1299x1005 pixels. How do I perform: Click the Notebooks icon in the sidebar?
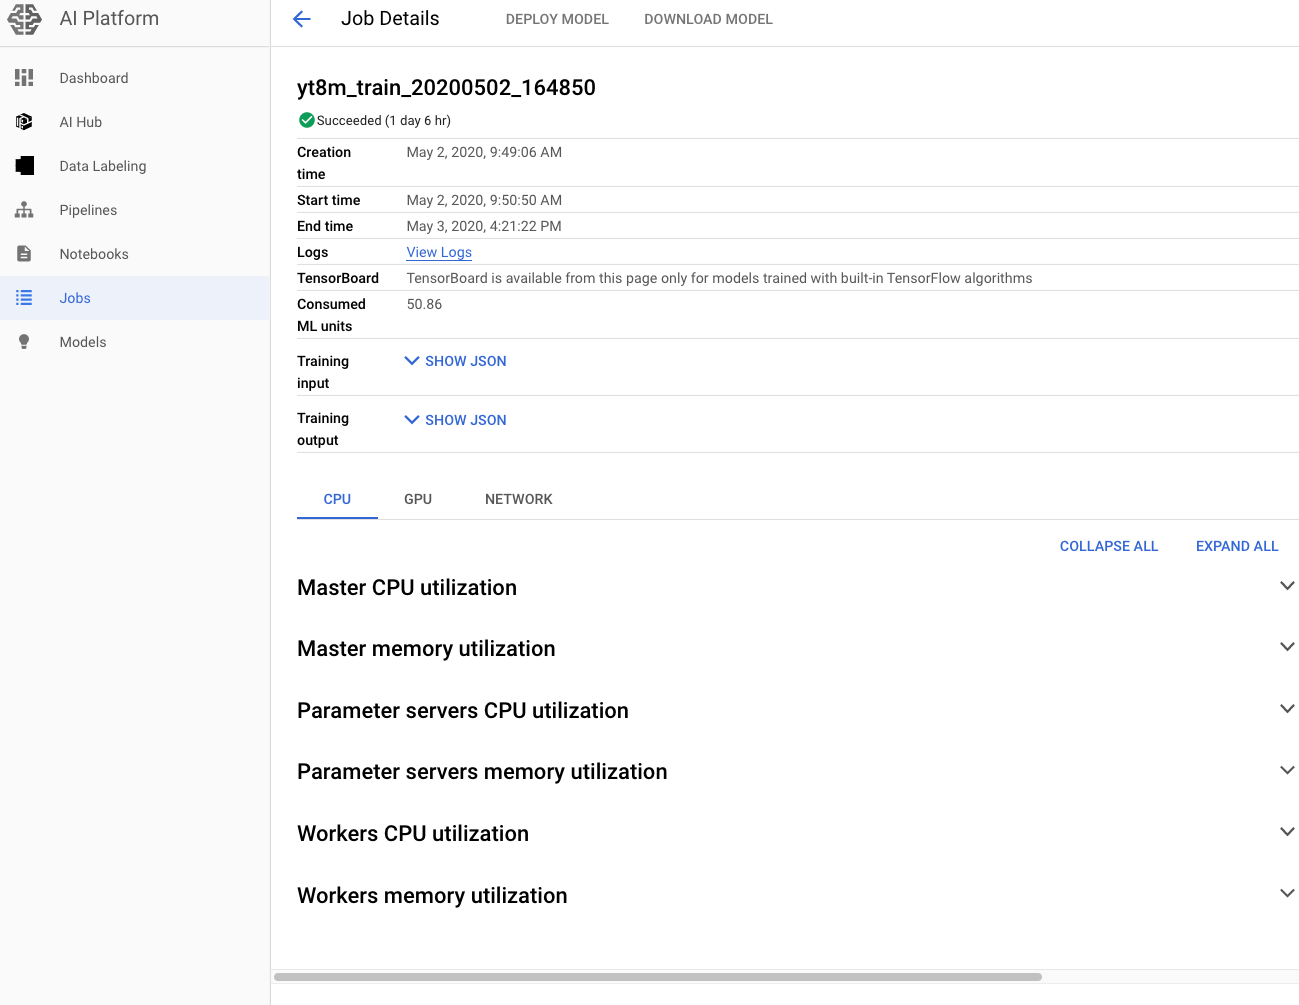point(24,254)
